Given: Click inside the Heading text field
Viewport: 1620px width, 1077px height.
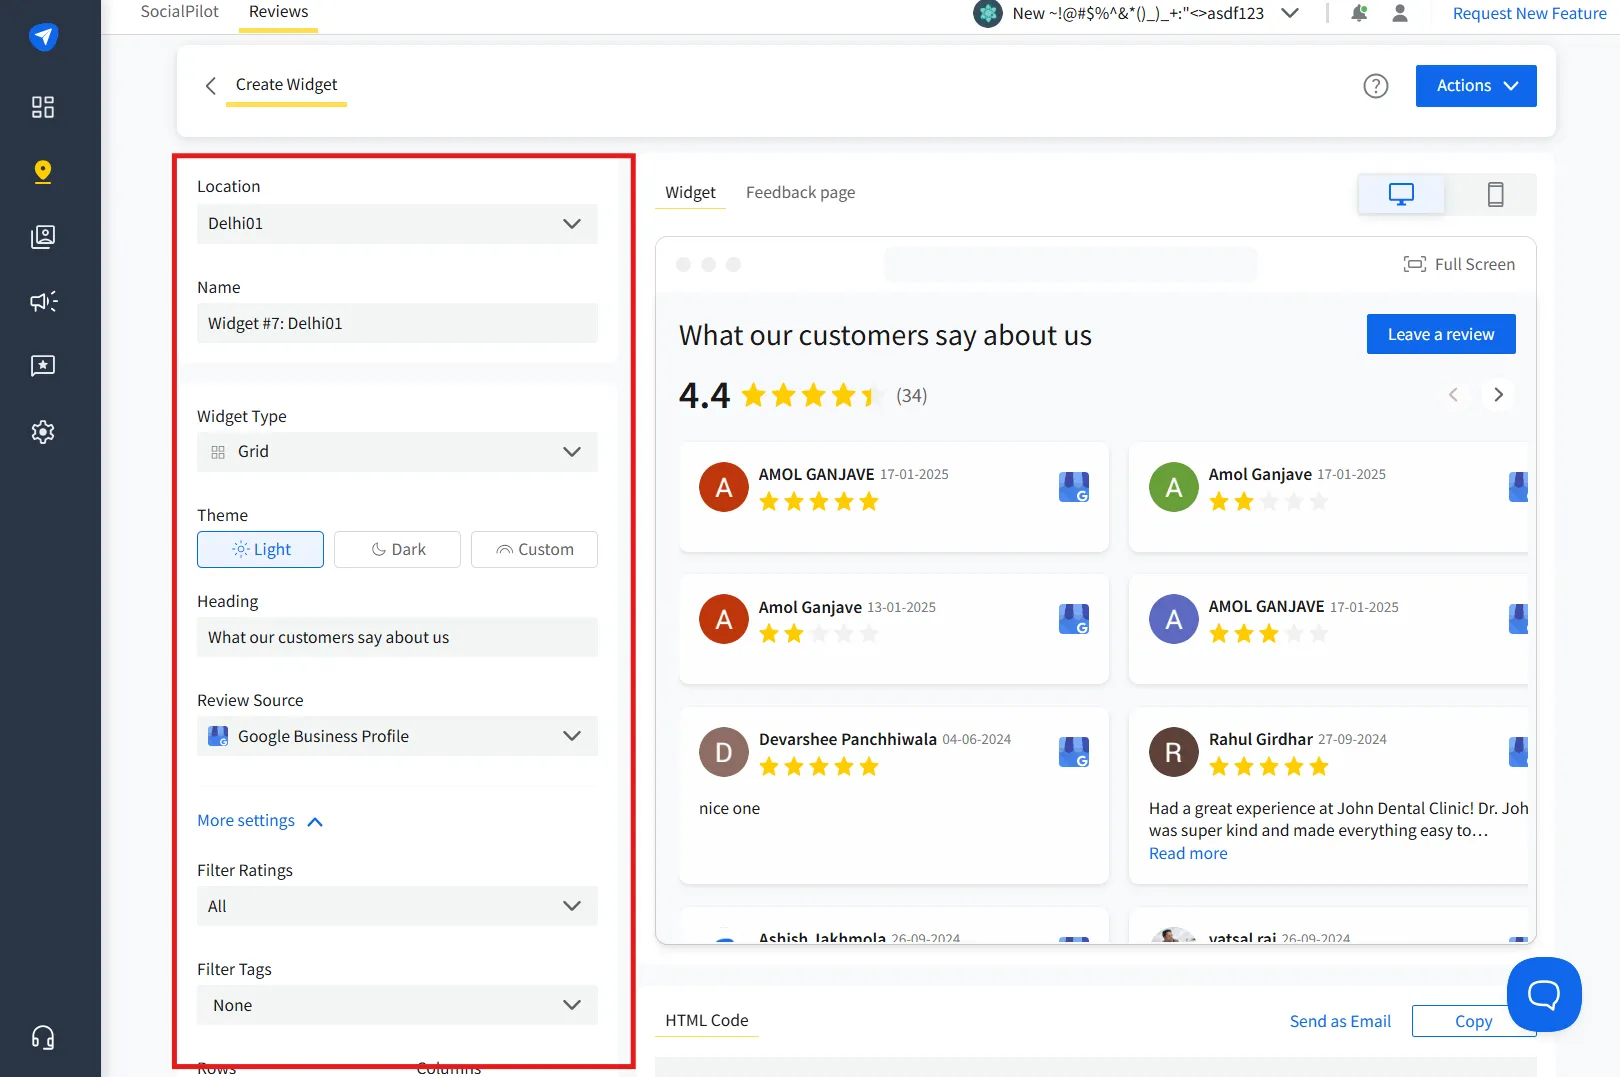Looking at the screenshot, I should tap(397, 637).
